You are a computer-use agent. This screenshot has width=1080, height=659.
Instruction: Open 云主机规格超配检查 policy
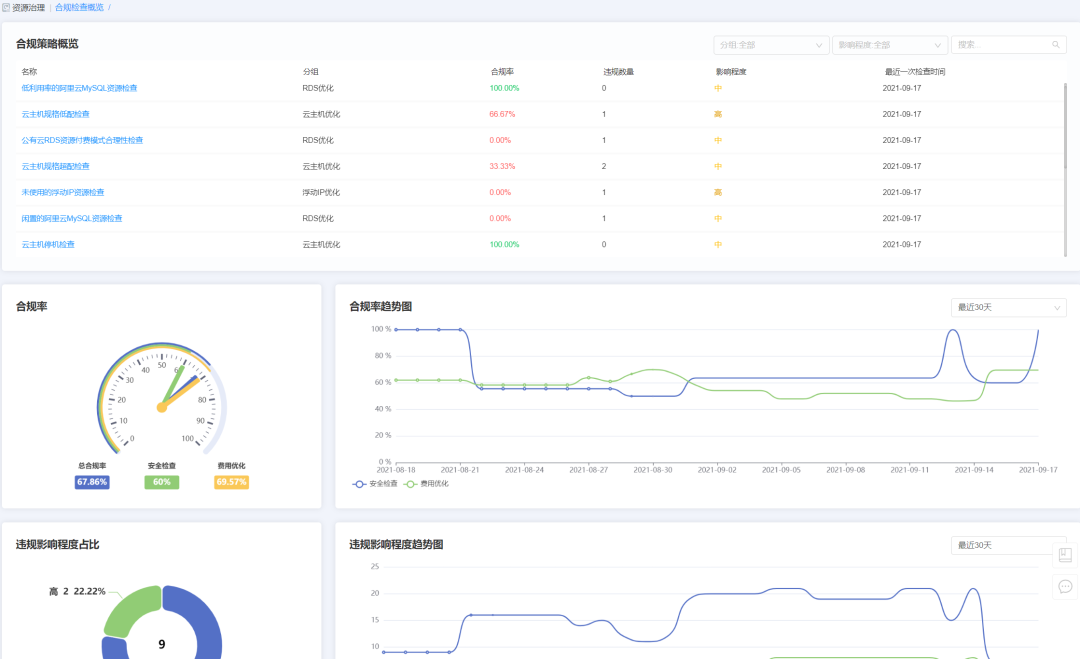[x=55, y=167]
